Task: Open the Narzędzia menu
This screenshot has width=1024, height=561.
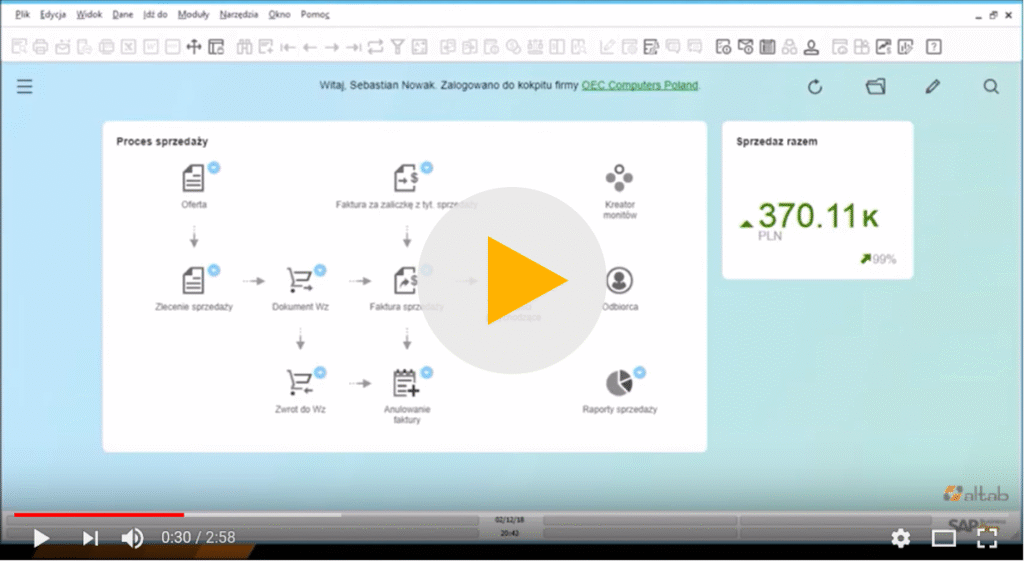Action: pos(239,14)
